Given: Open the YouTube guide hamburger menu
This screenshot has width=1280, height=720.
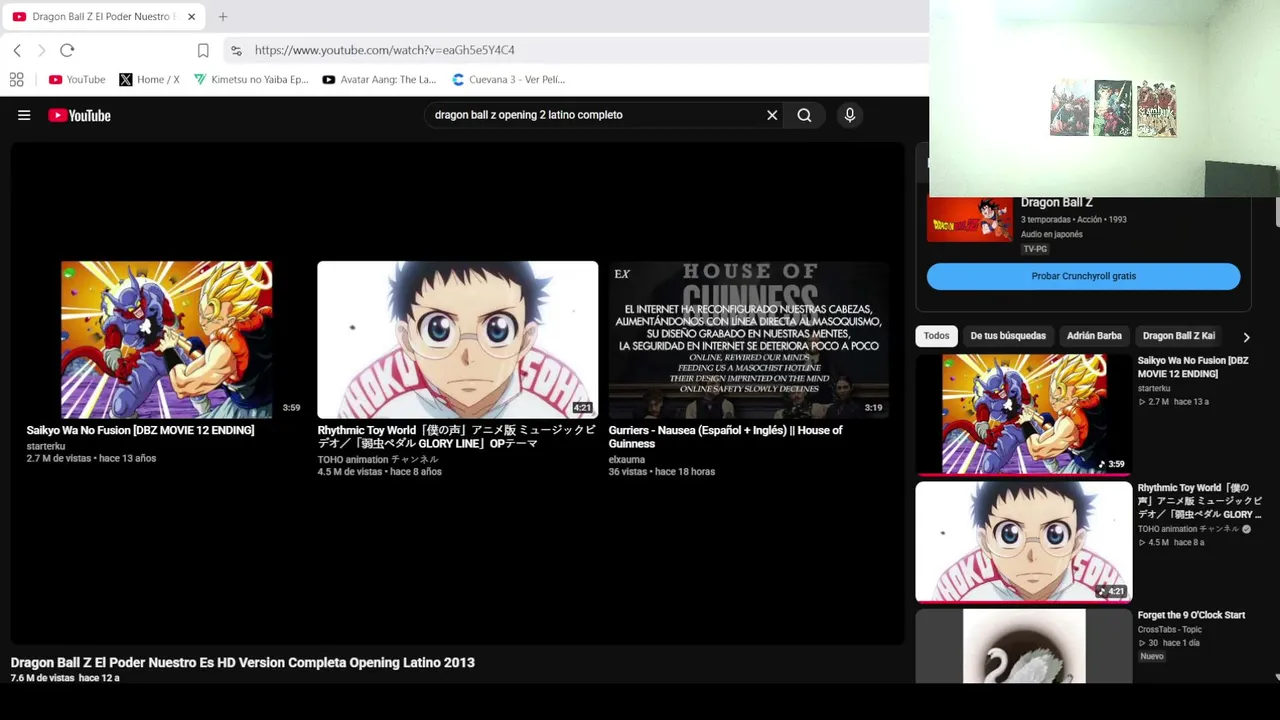Looking at the screenshot, I should pos(24,115).
